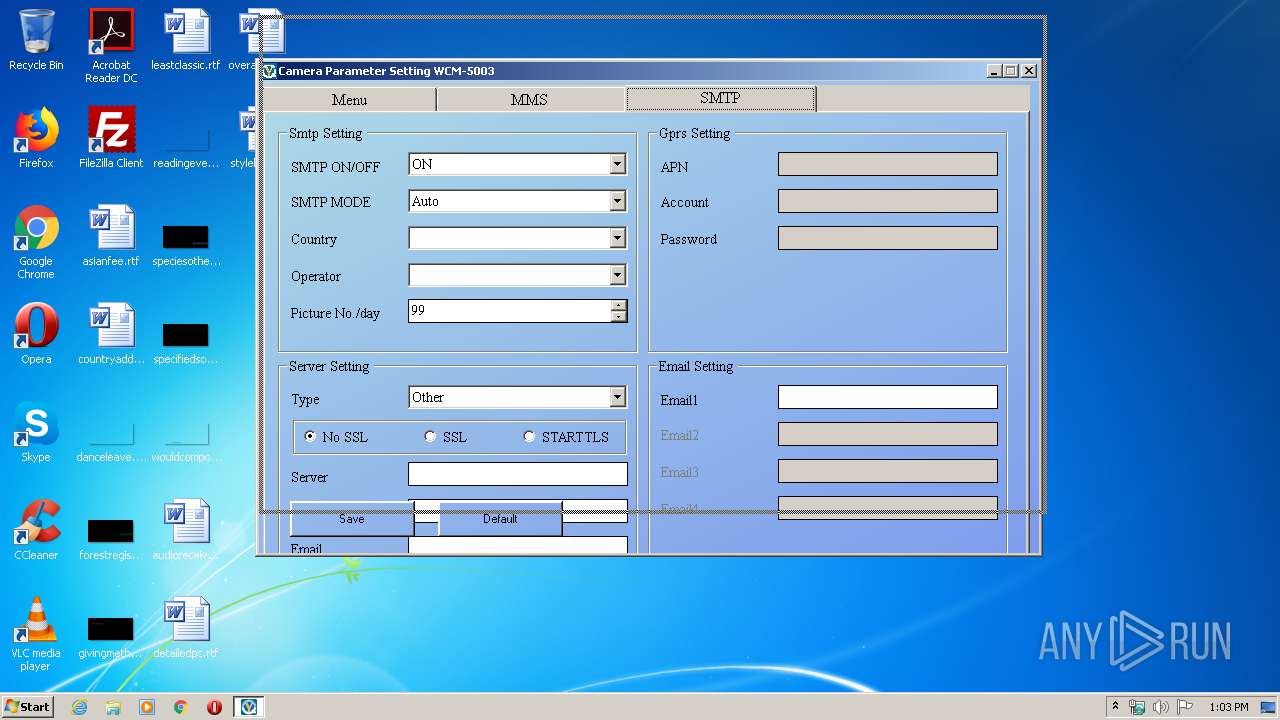Click the Save button
Image resolution: width=1280 pixels, height=720 pixels.
pos(352,519)
